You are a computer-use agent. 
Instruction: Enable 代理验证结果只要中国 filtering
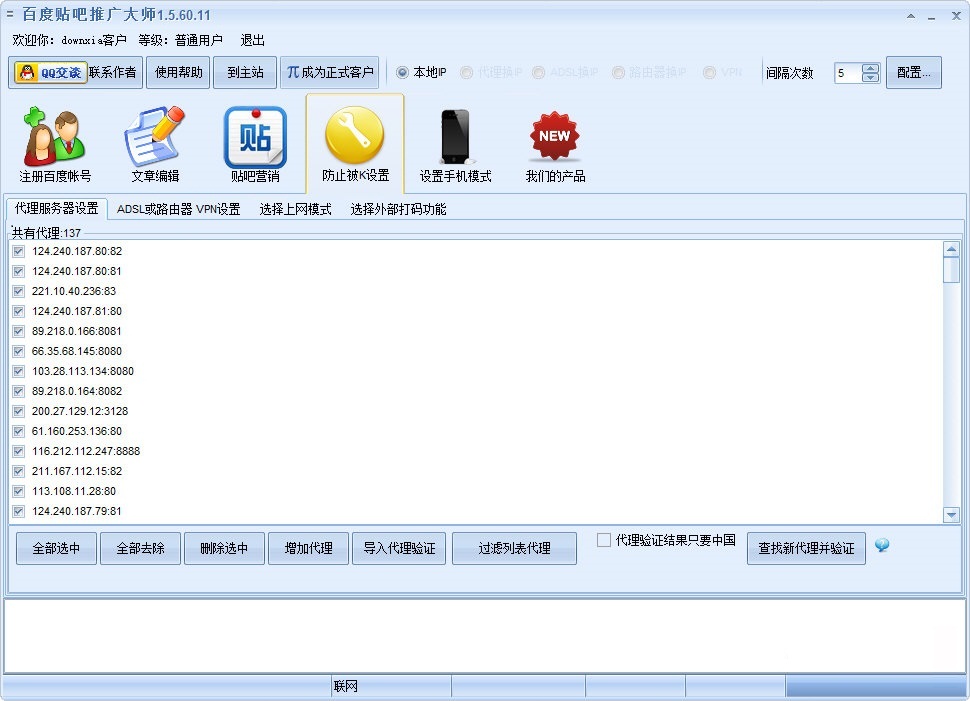tap(601, 540)
